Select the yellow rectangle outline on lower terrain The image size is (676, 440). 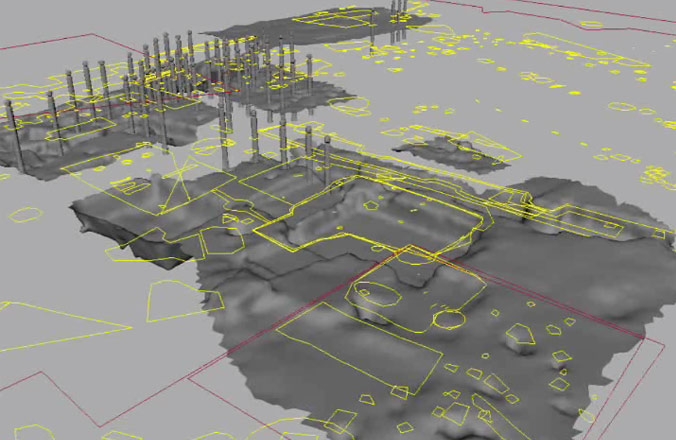pos(350,350)
